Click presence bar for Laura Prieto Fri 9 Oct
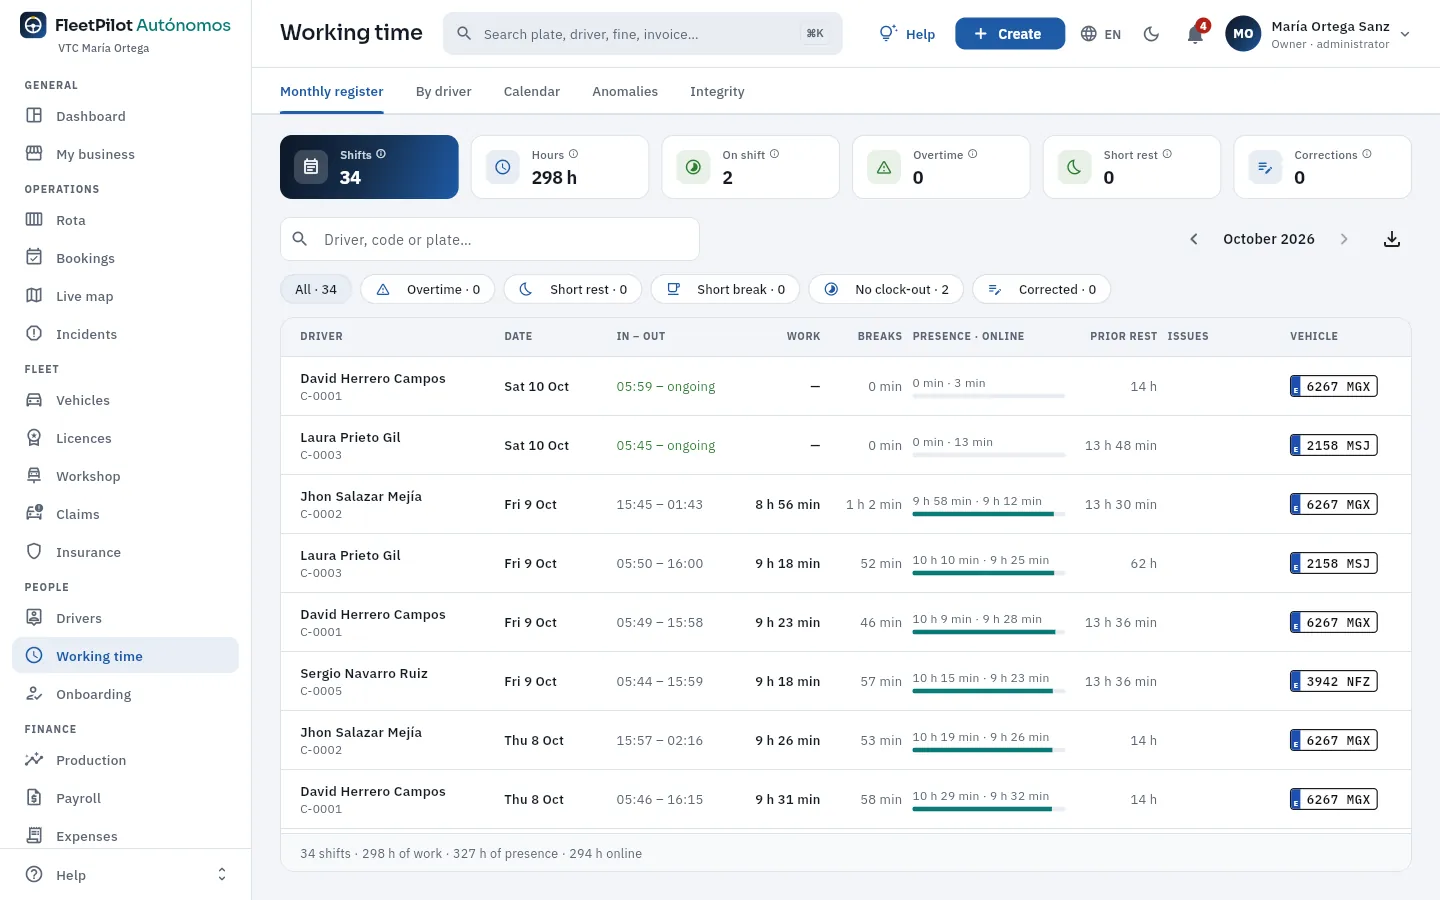1440x900 pixels. point(988,573)
